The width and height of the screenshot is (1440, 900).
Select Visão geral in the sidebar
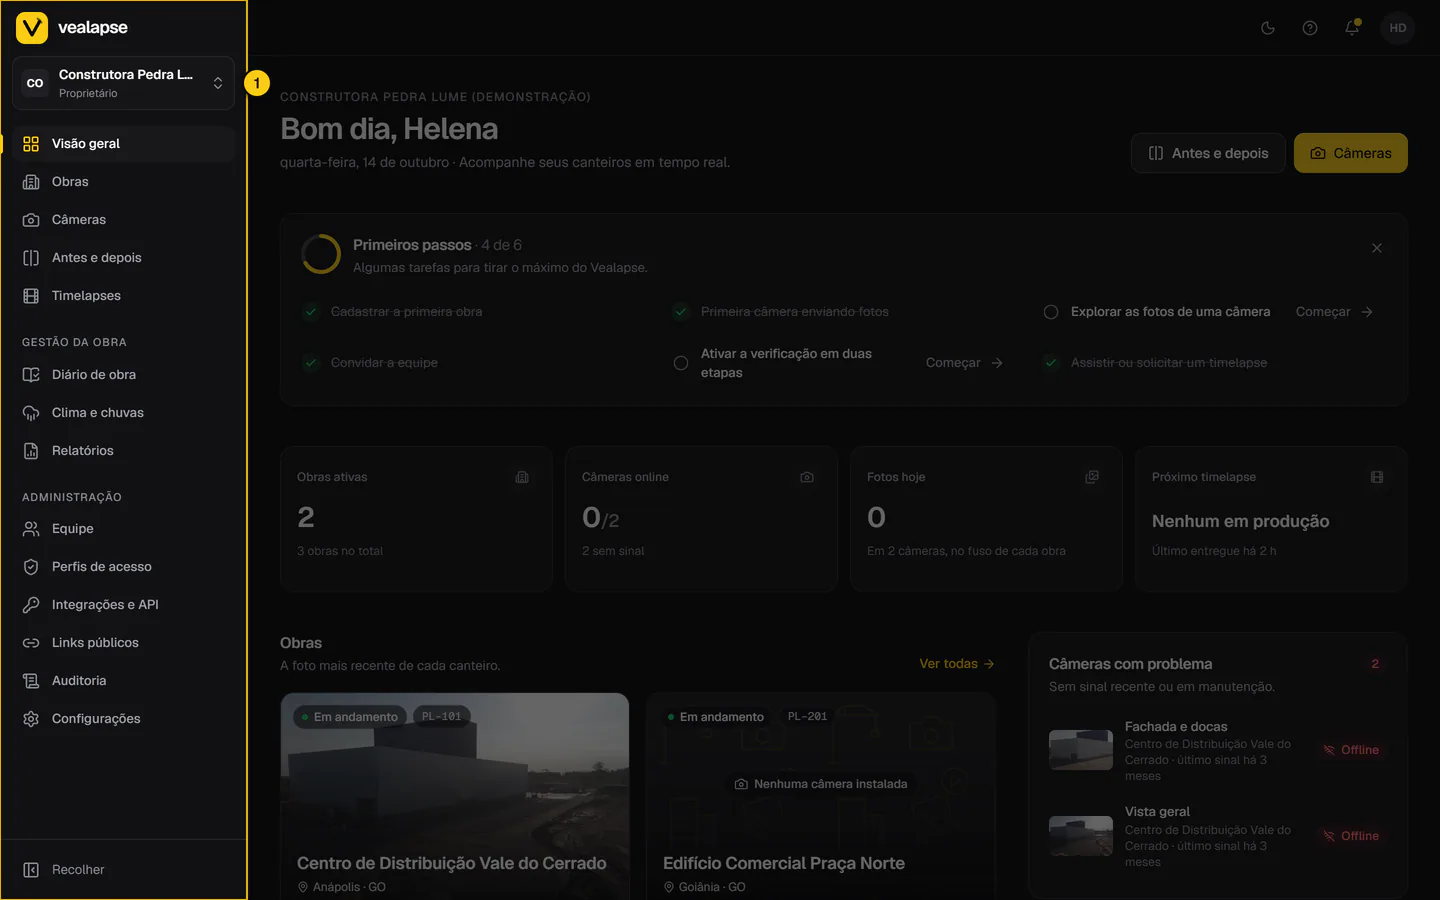click(123, 144)
